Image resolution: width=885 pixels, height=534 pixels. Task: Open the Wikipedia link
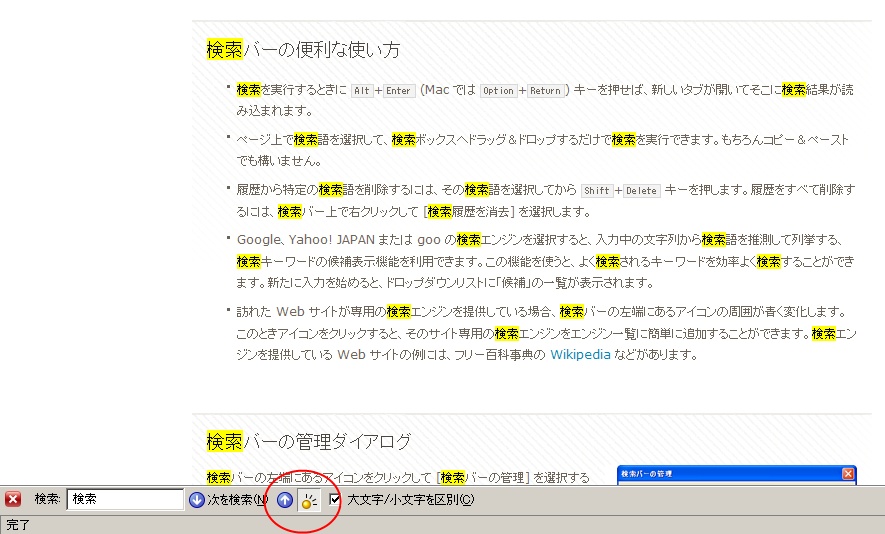580,354
